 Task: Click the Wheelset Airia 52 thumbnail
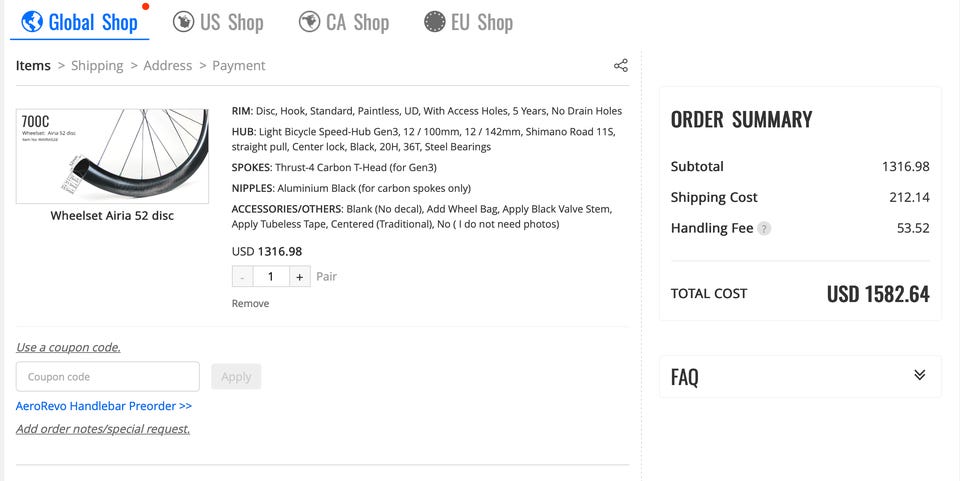pos(112,156)
